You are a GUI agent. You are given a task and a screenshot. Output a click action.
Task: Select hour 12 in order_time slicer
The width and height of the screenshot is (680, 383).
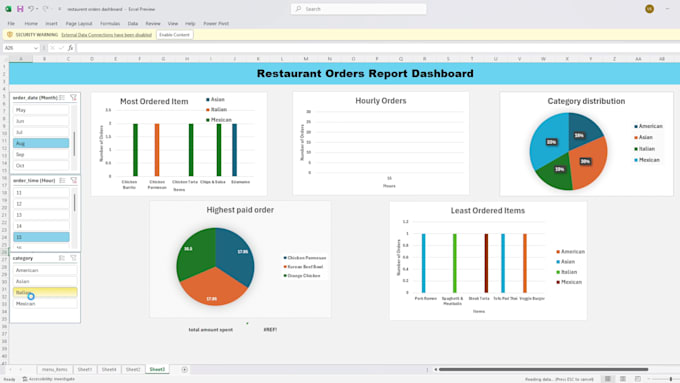click(41, 204)
